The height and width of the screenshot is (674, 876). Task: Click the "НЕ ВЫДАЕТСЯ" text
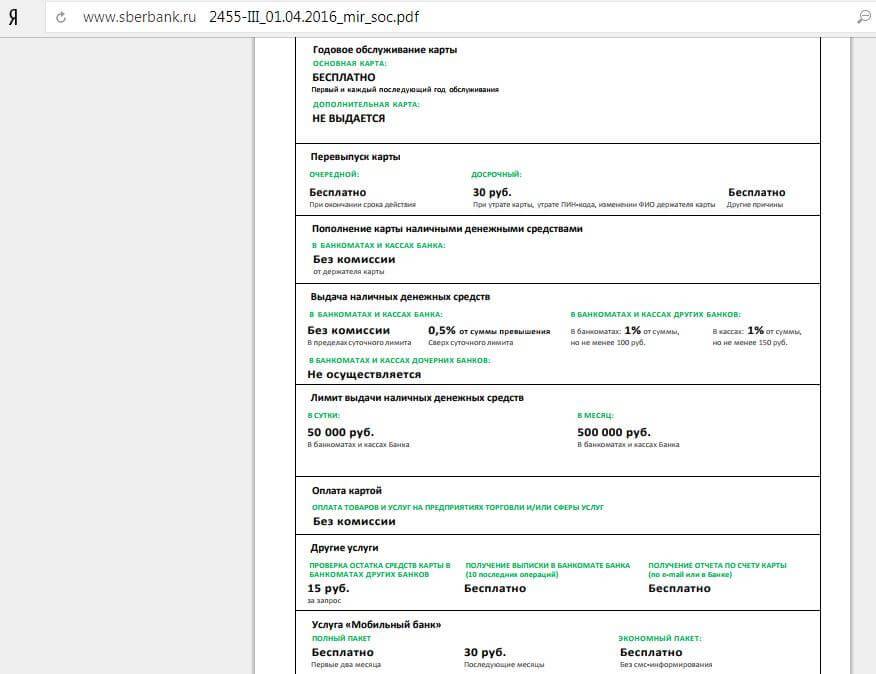pyautogui.click(x=348, y=118)
